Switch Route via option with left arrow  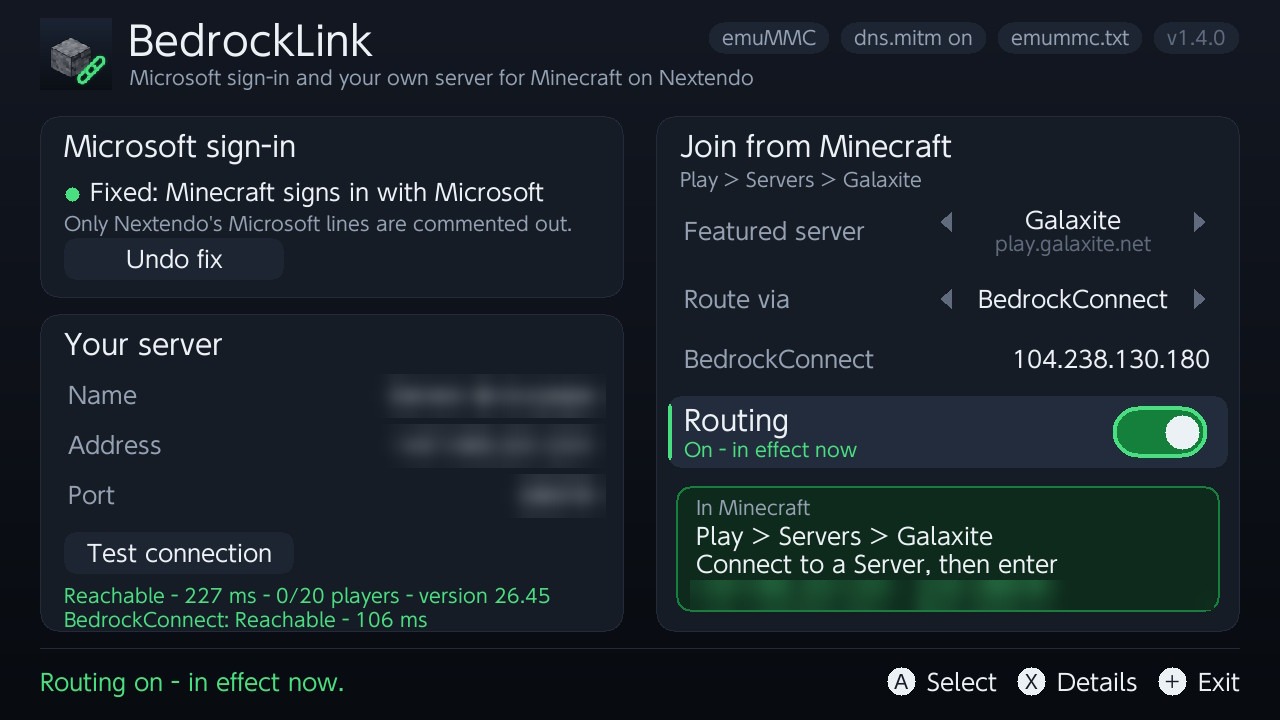coord(946,299)
